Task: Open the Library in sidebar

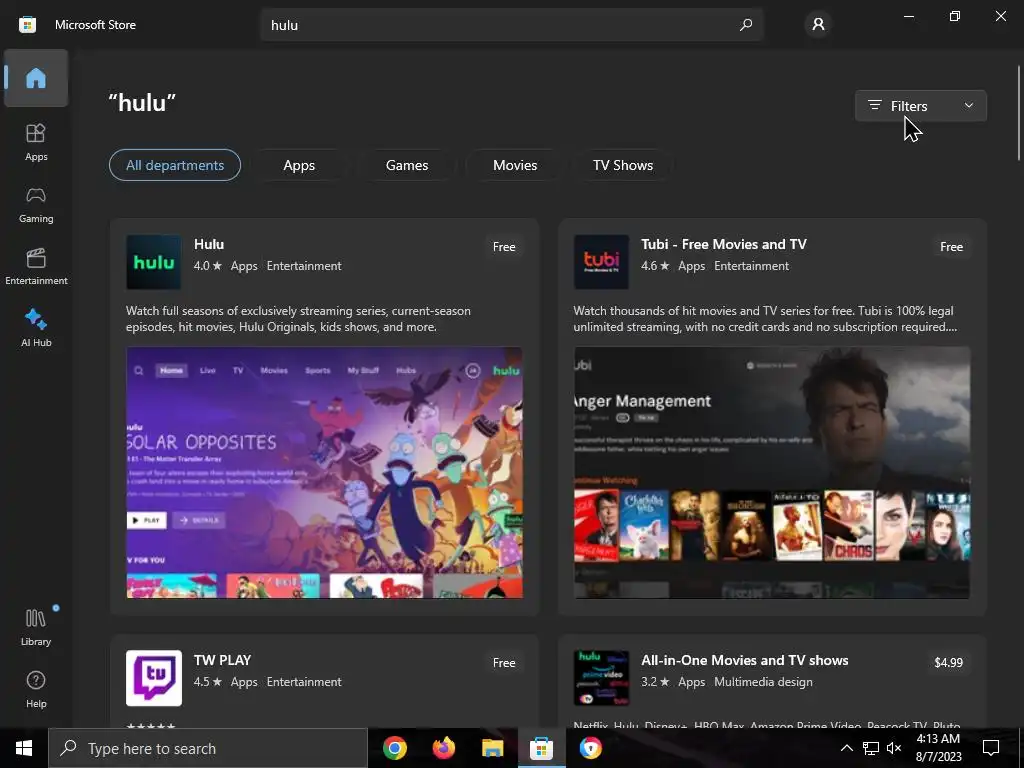Action: tap(36, 627)
